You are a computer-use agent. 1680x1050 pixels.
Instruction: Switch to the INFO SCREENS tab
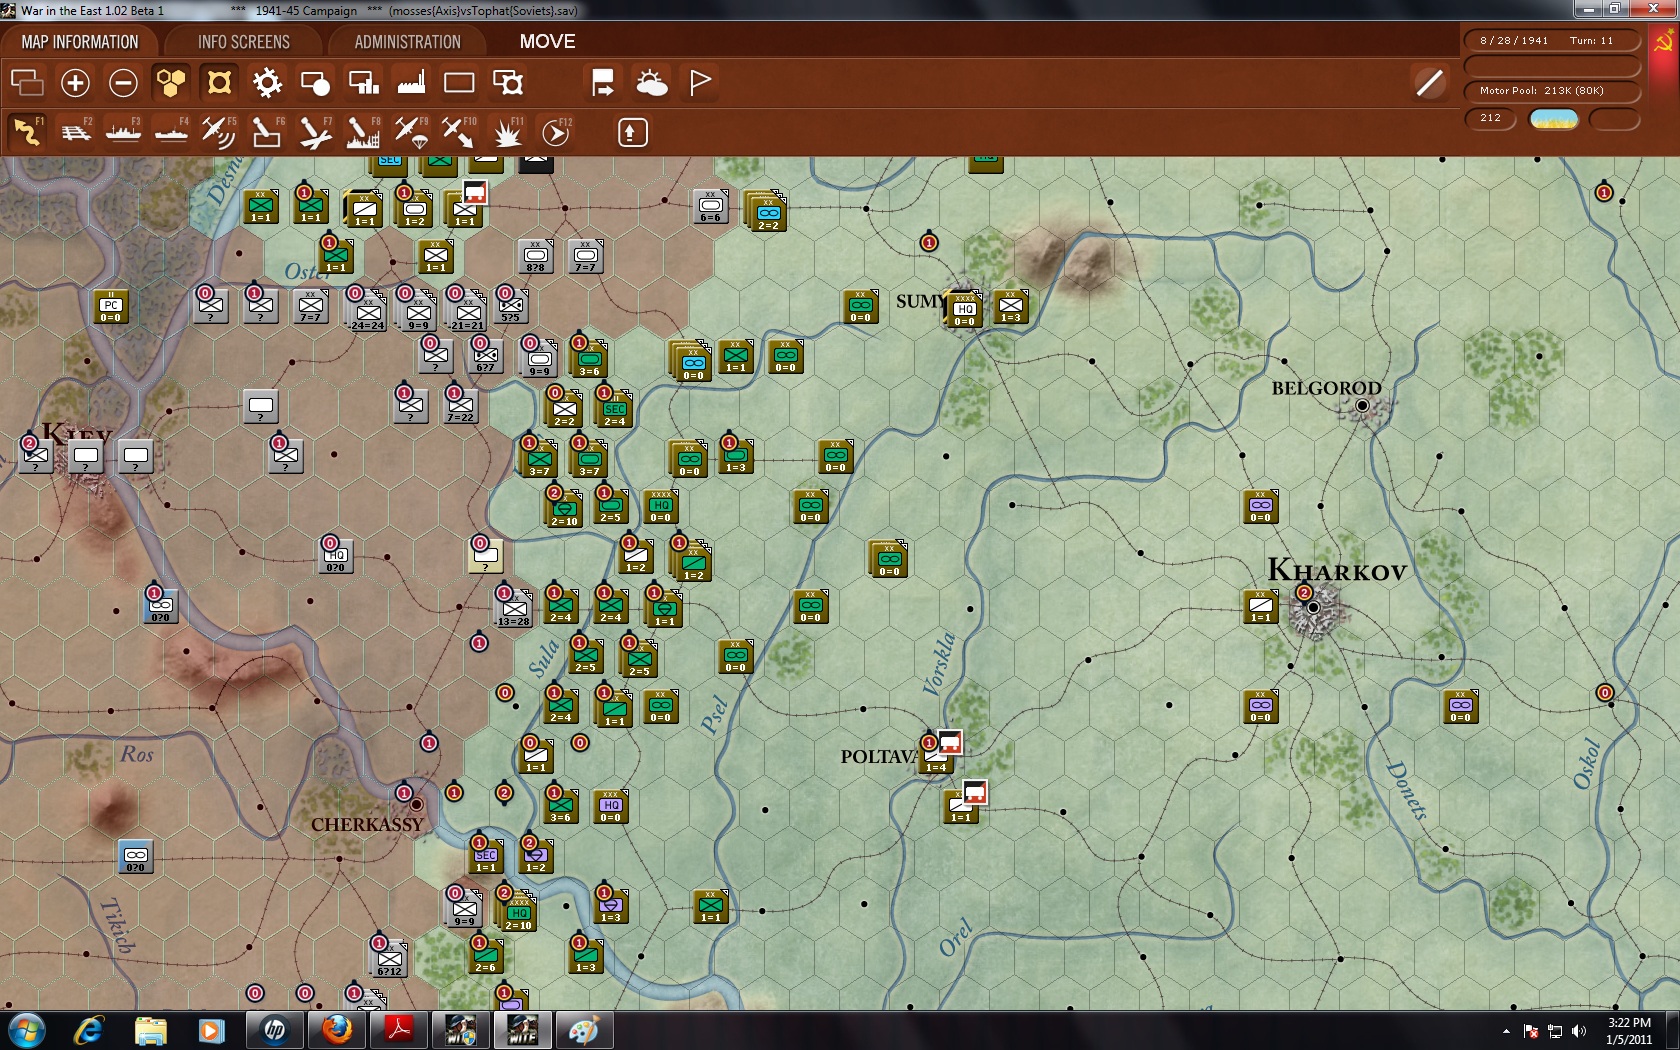click(242, 41)
